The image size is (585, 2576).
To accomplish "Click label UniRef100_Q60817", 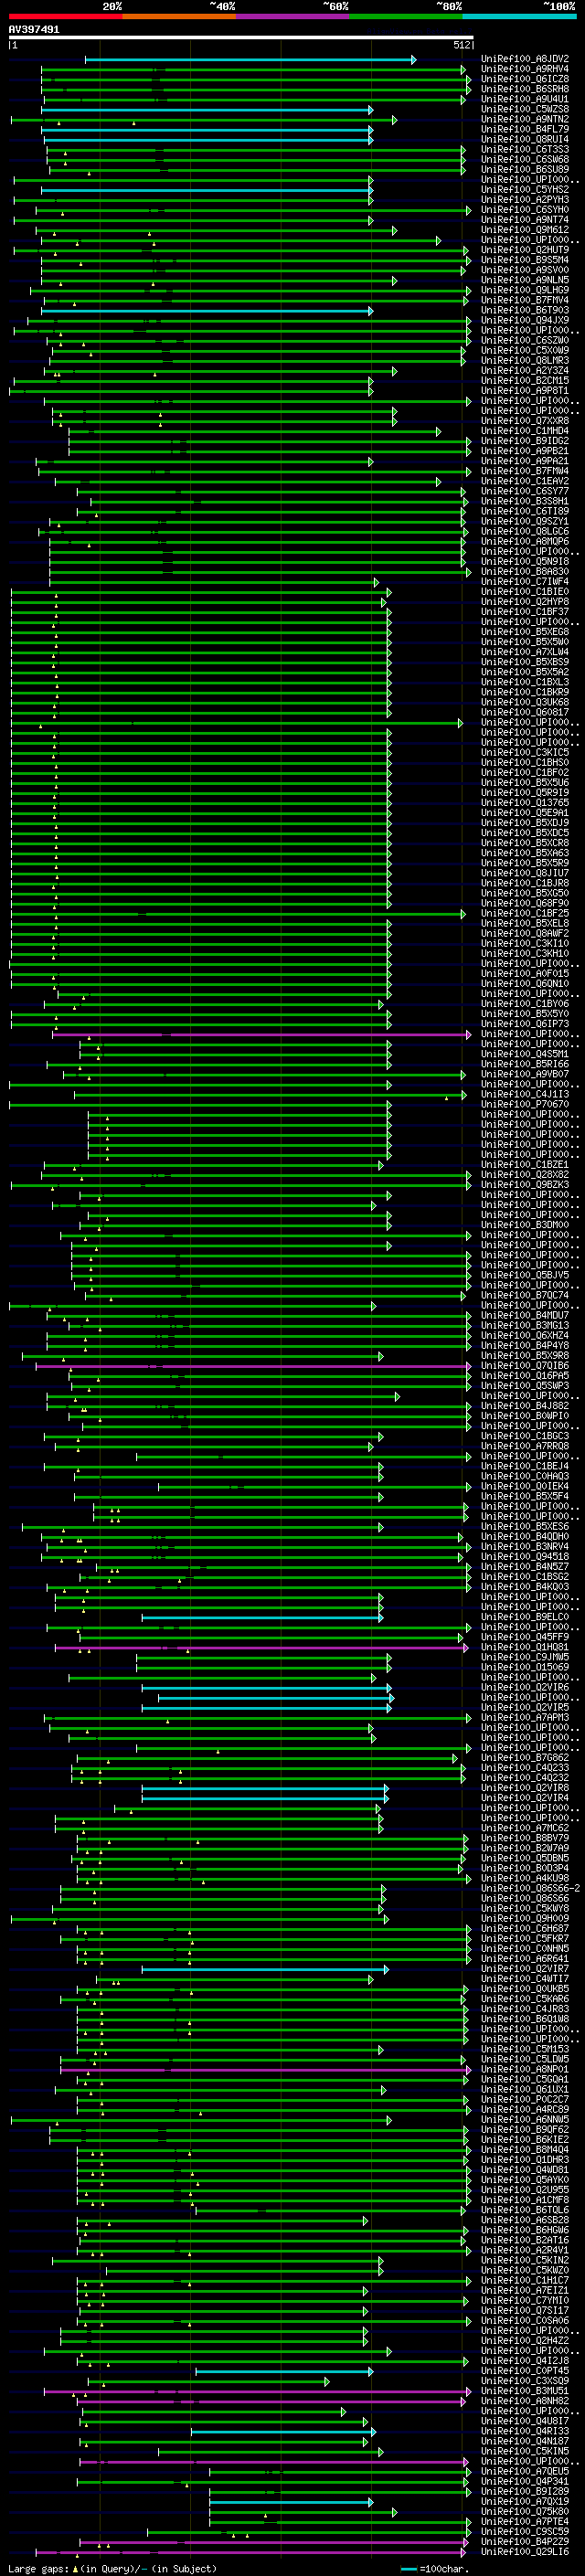I will click(x=525, y=712).
